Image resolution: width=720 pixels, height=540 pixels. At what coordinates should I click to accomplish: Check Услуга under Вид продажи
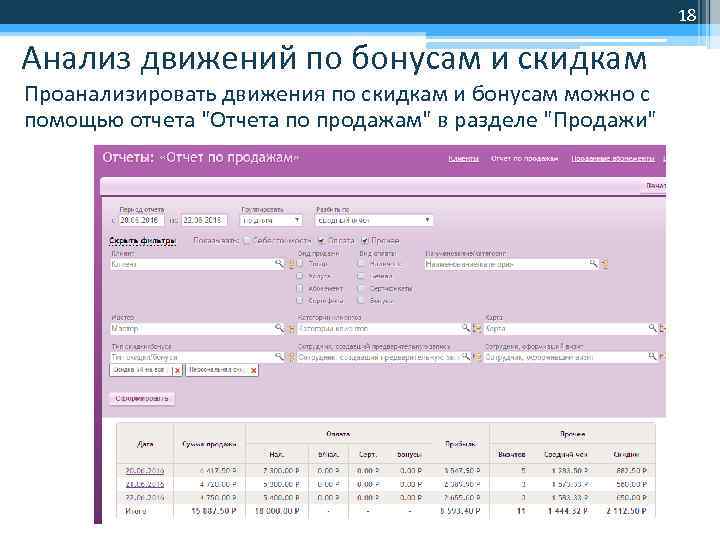(300, 276)
